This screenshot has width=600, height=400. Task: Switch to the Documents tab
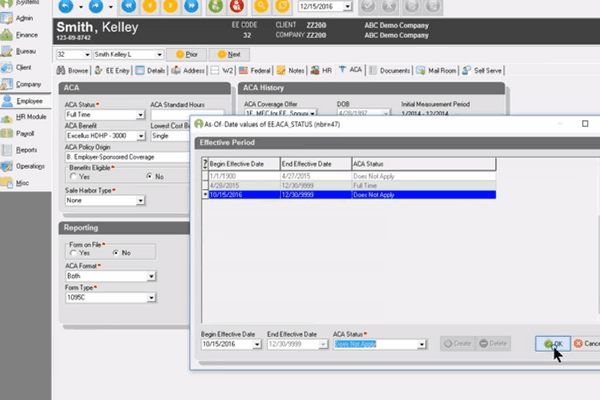[x=390, y=70]
